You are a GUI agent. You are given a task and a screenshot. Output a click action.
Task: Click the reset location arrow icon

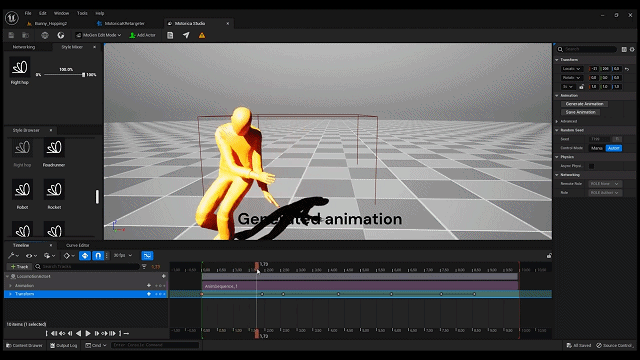(627, 69)
